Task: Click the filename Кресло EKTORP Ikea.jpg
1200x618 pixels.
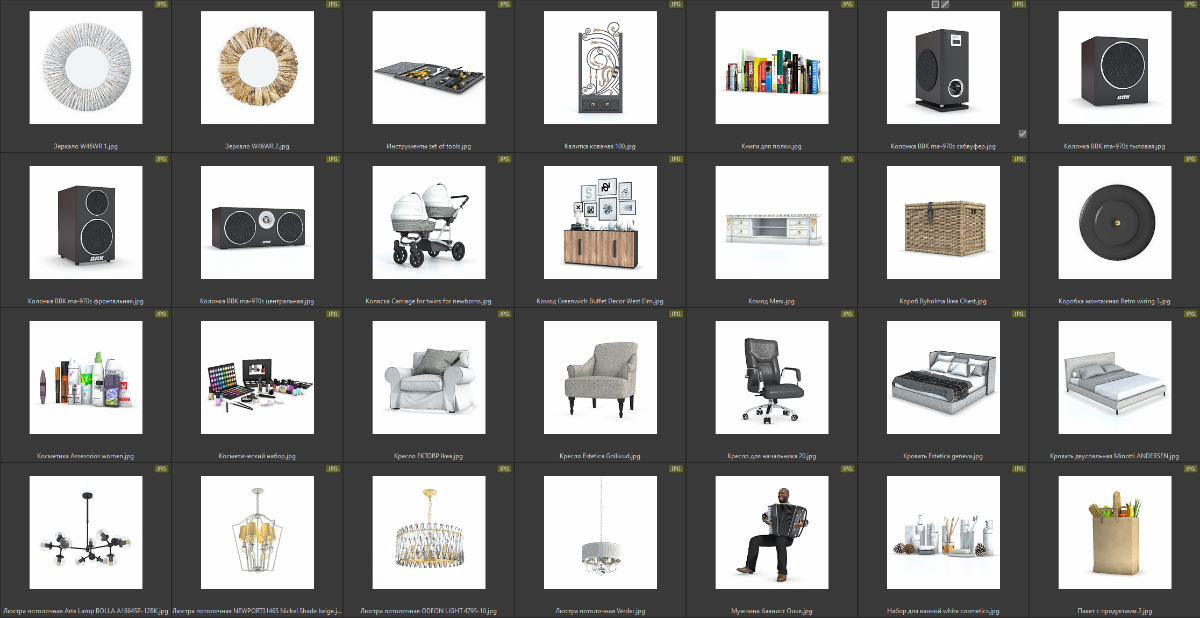Action: click(428, 456)
